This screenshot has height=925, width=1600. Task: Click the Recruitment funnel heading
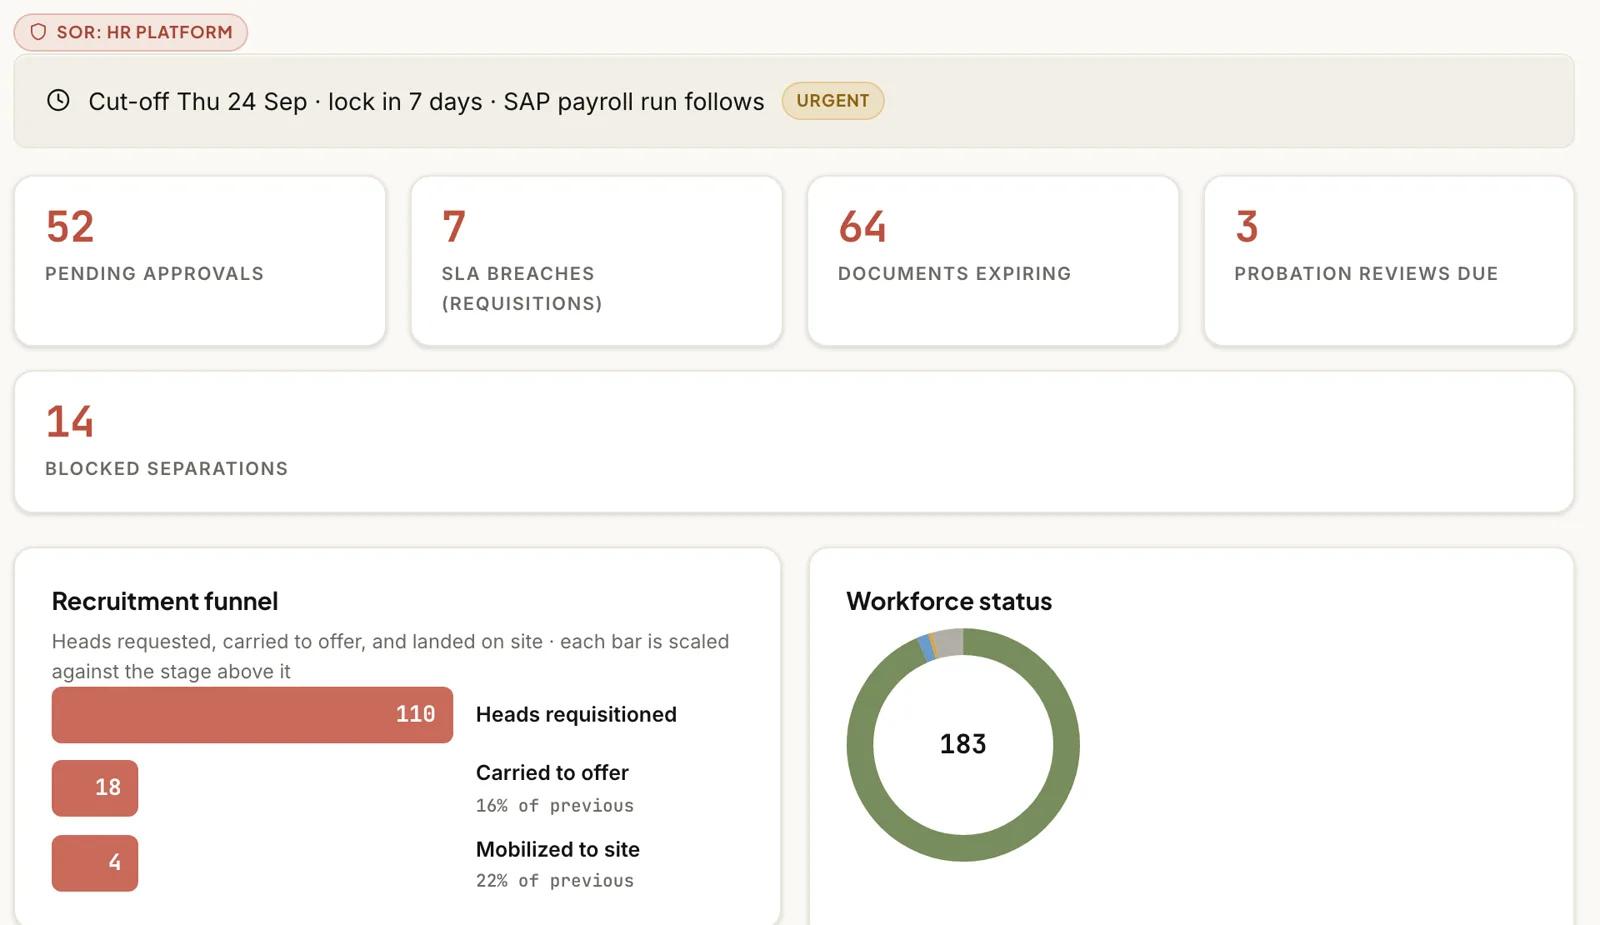[165, 601]
